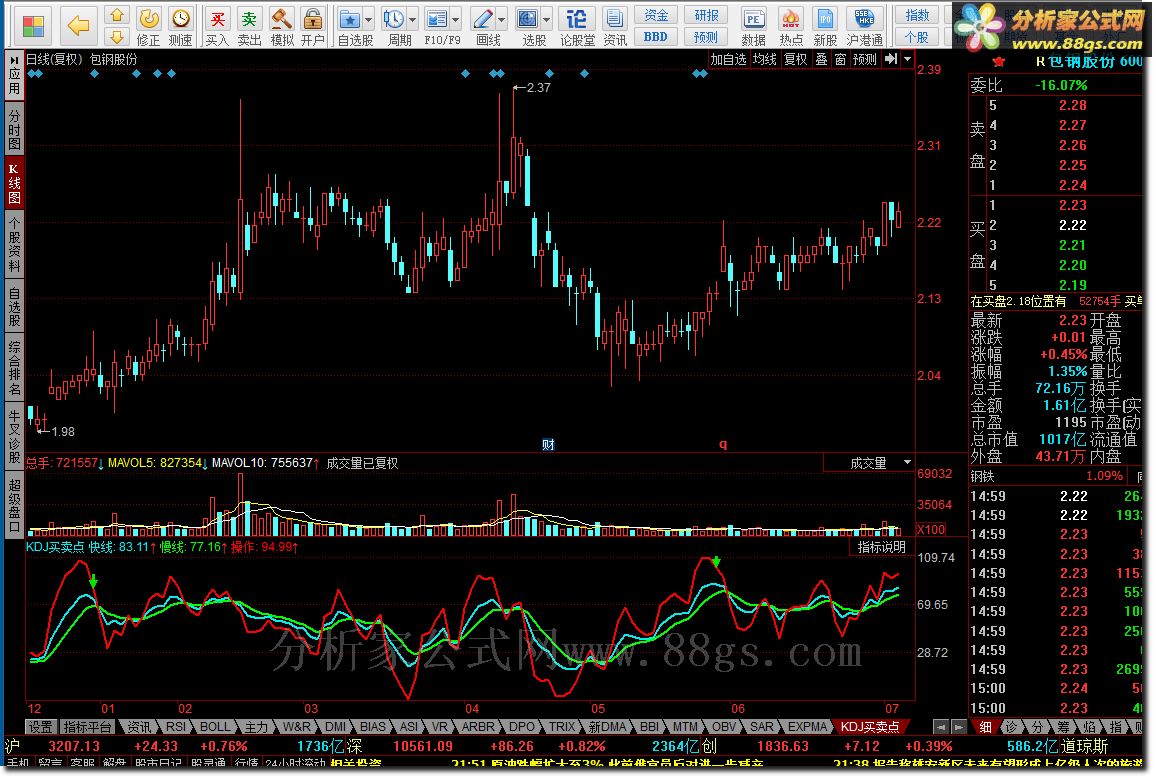The width and height of the screenshot is (1154, 777).
Task: Open the 超级盘口 sidebar tab
Action: click(x=14, y=504)
